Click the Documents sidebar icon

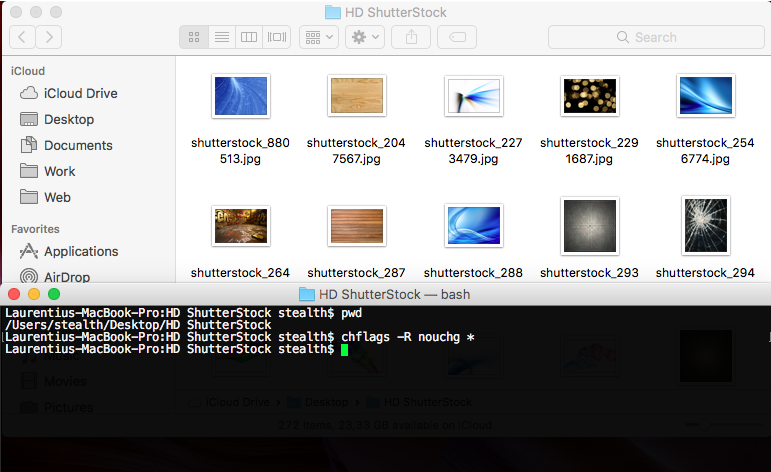(29, 145)
